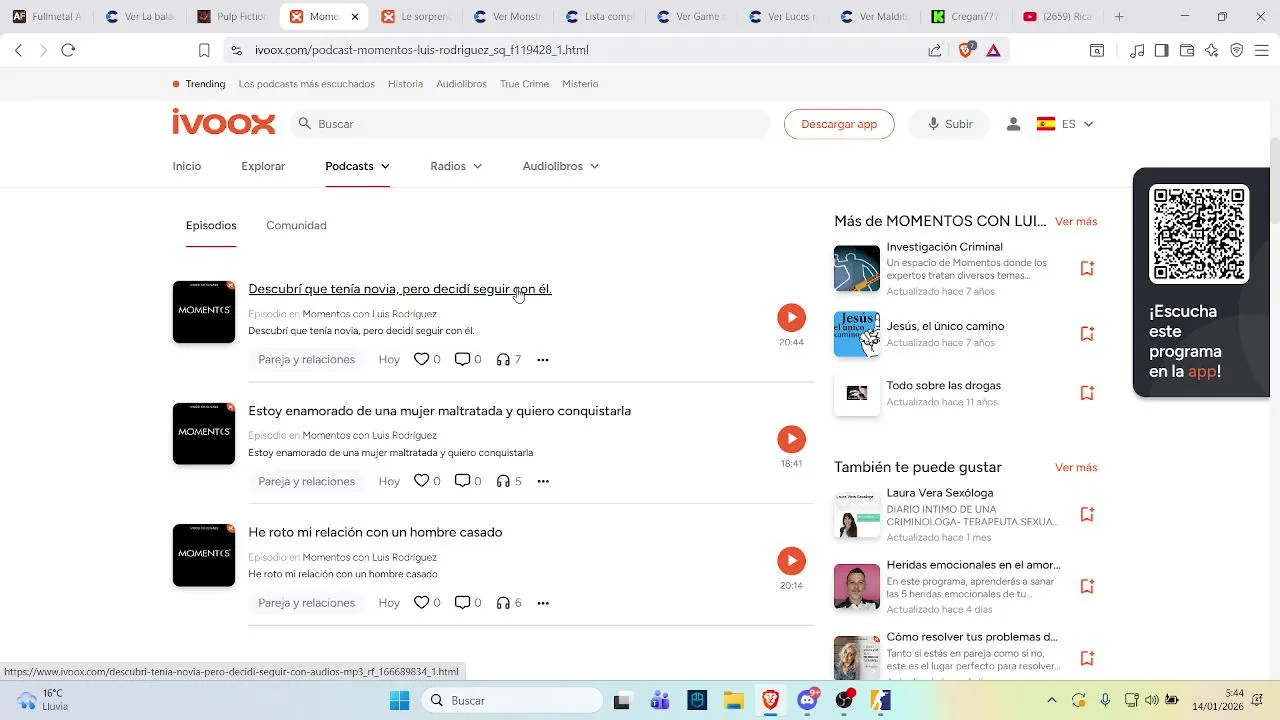Open the Windows Start button
The width and height of the screenshot is (1280, 720).
tap(399, 700)
